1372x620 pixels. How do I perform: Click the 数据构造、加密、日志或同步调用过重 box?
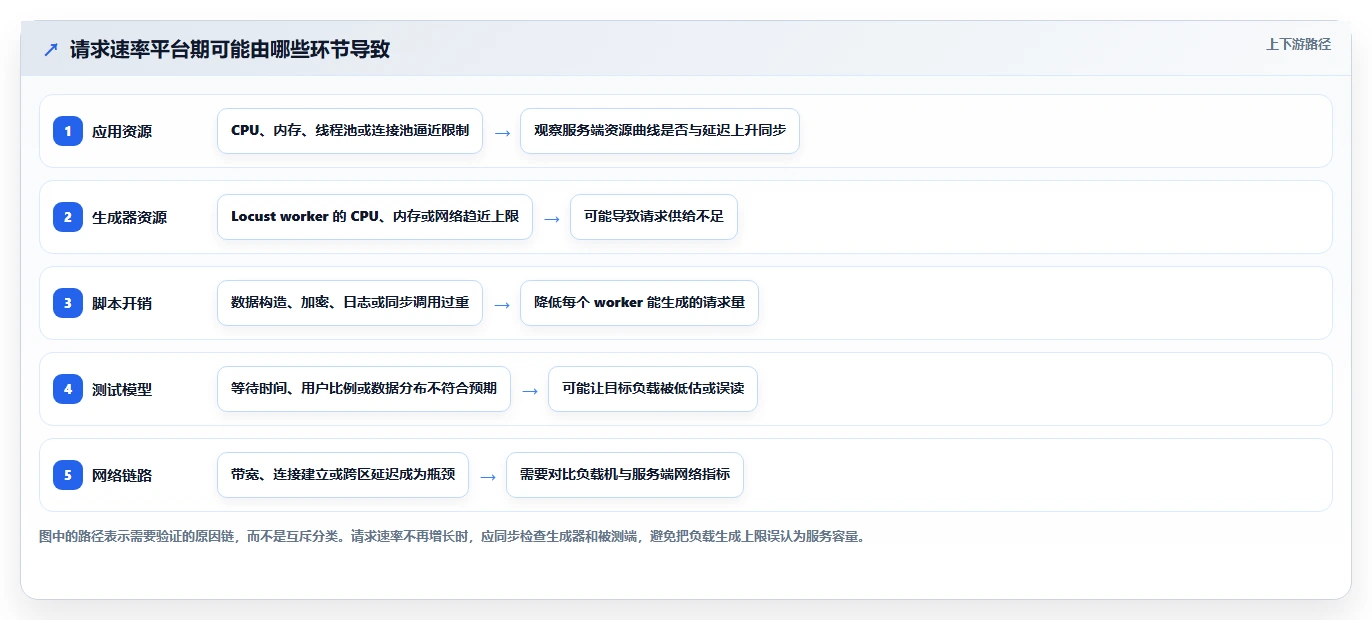coord(350,303)
